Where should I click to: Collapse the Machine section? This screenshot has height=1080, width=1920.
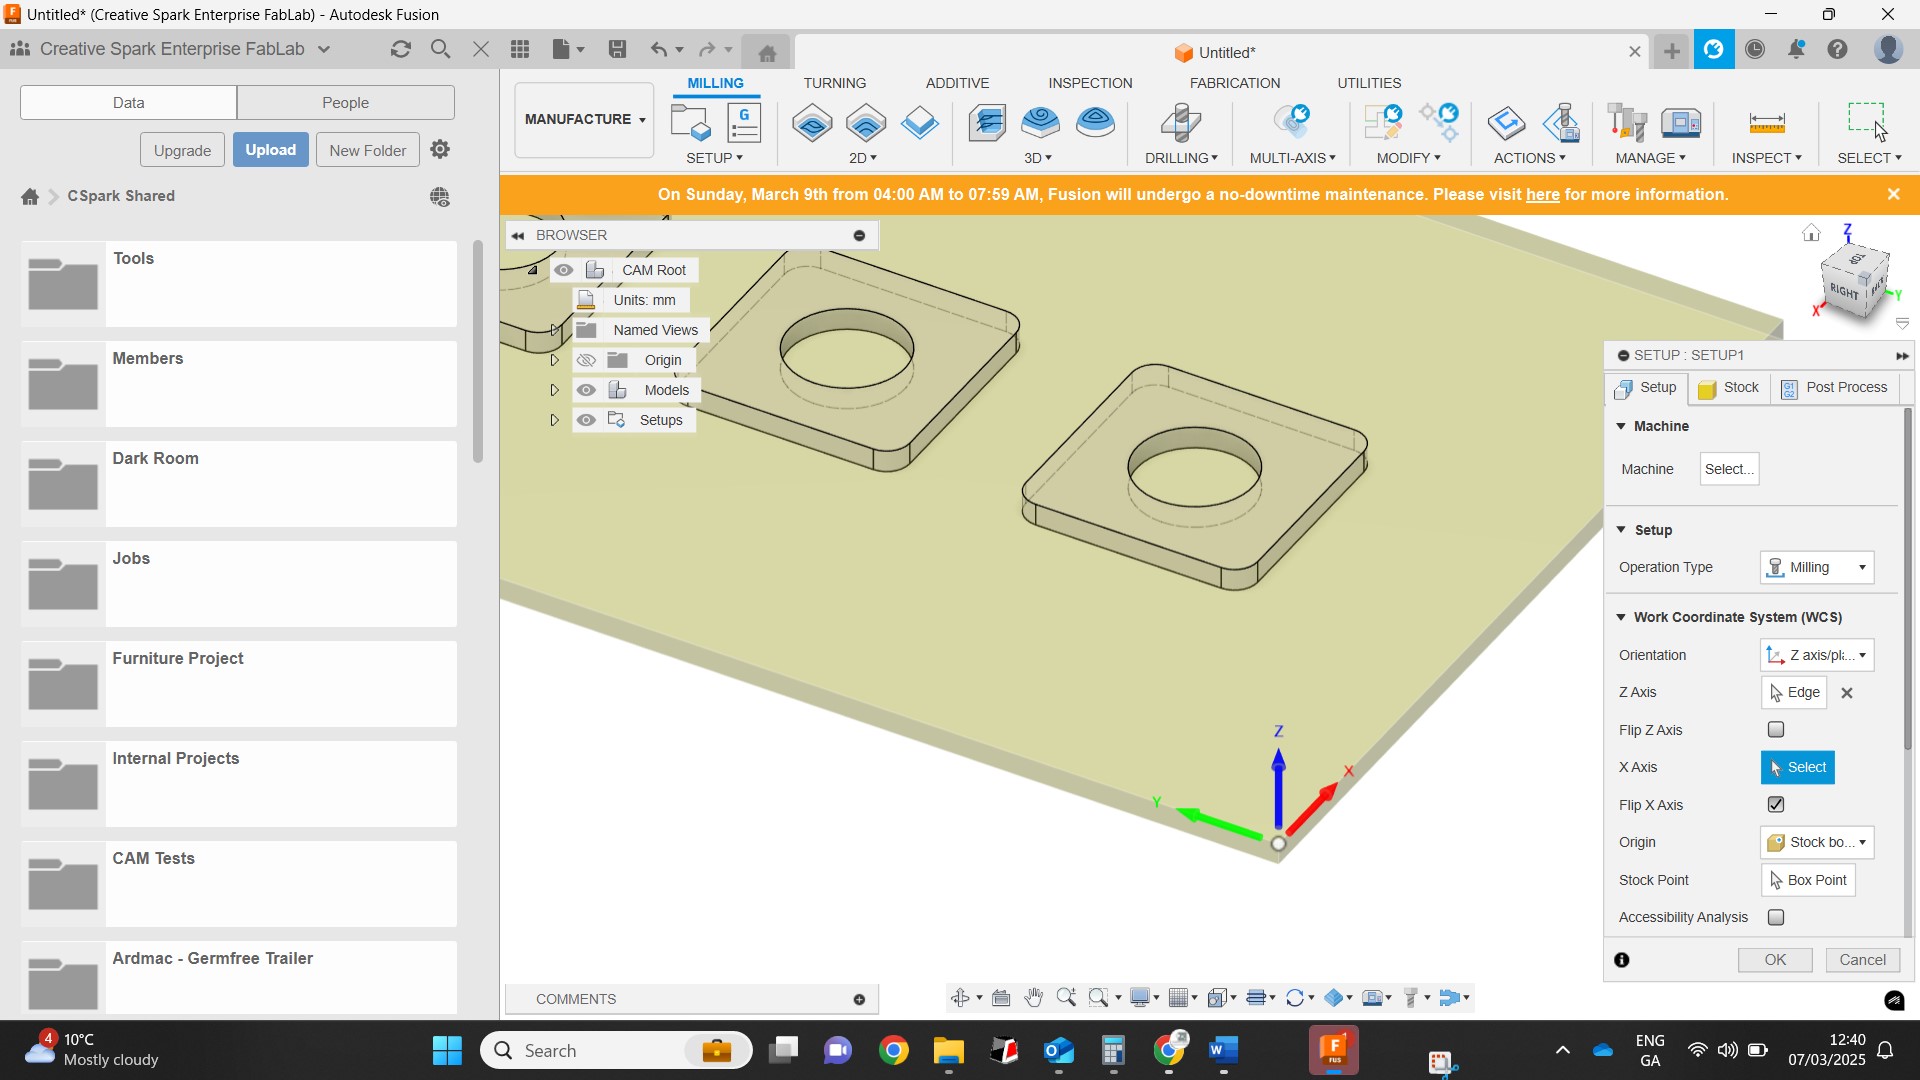point(1621,426)
